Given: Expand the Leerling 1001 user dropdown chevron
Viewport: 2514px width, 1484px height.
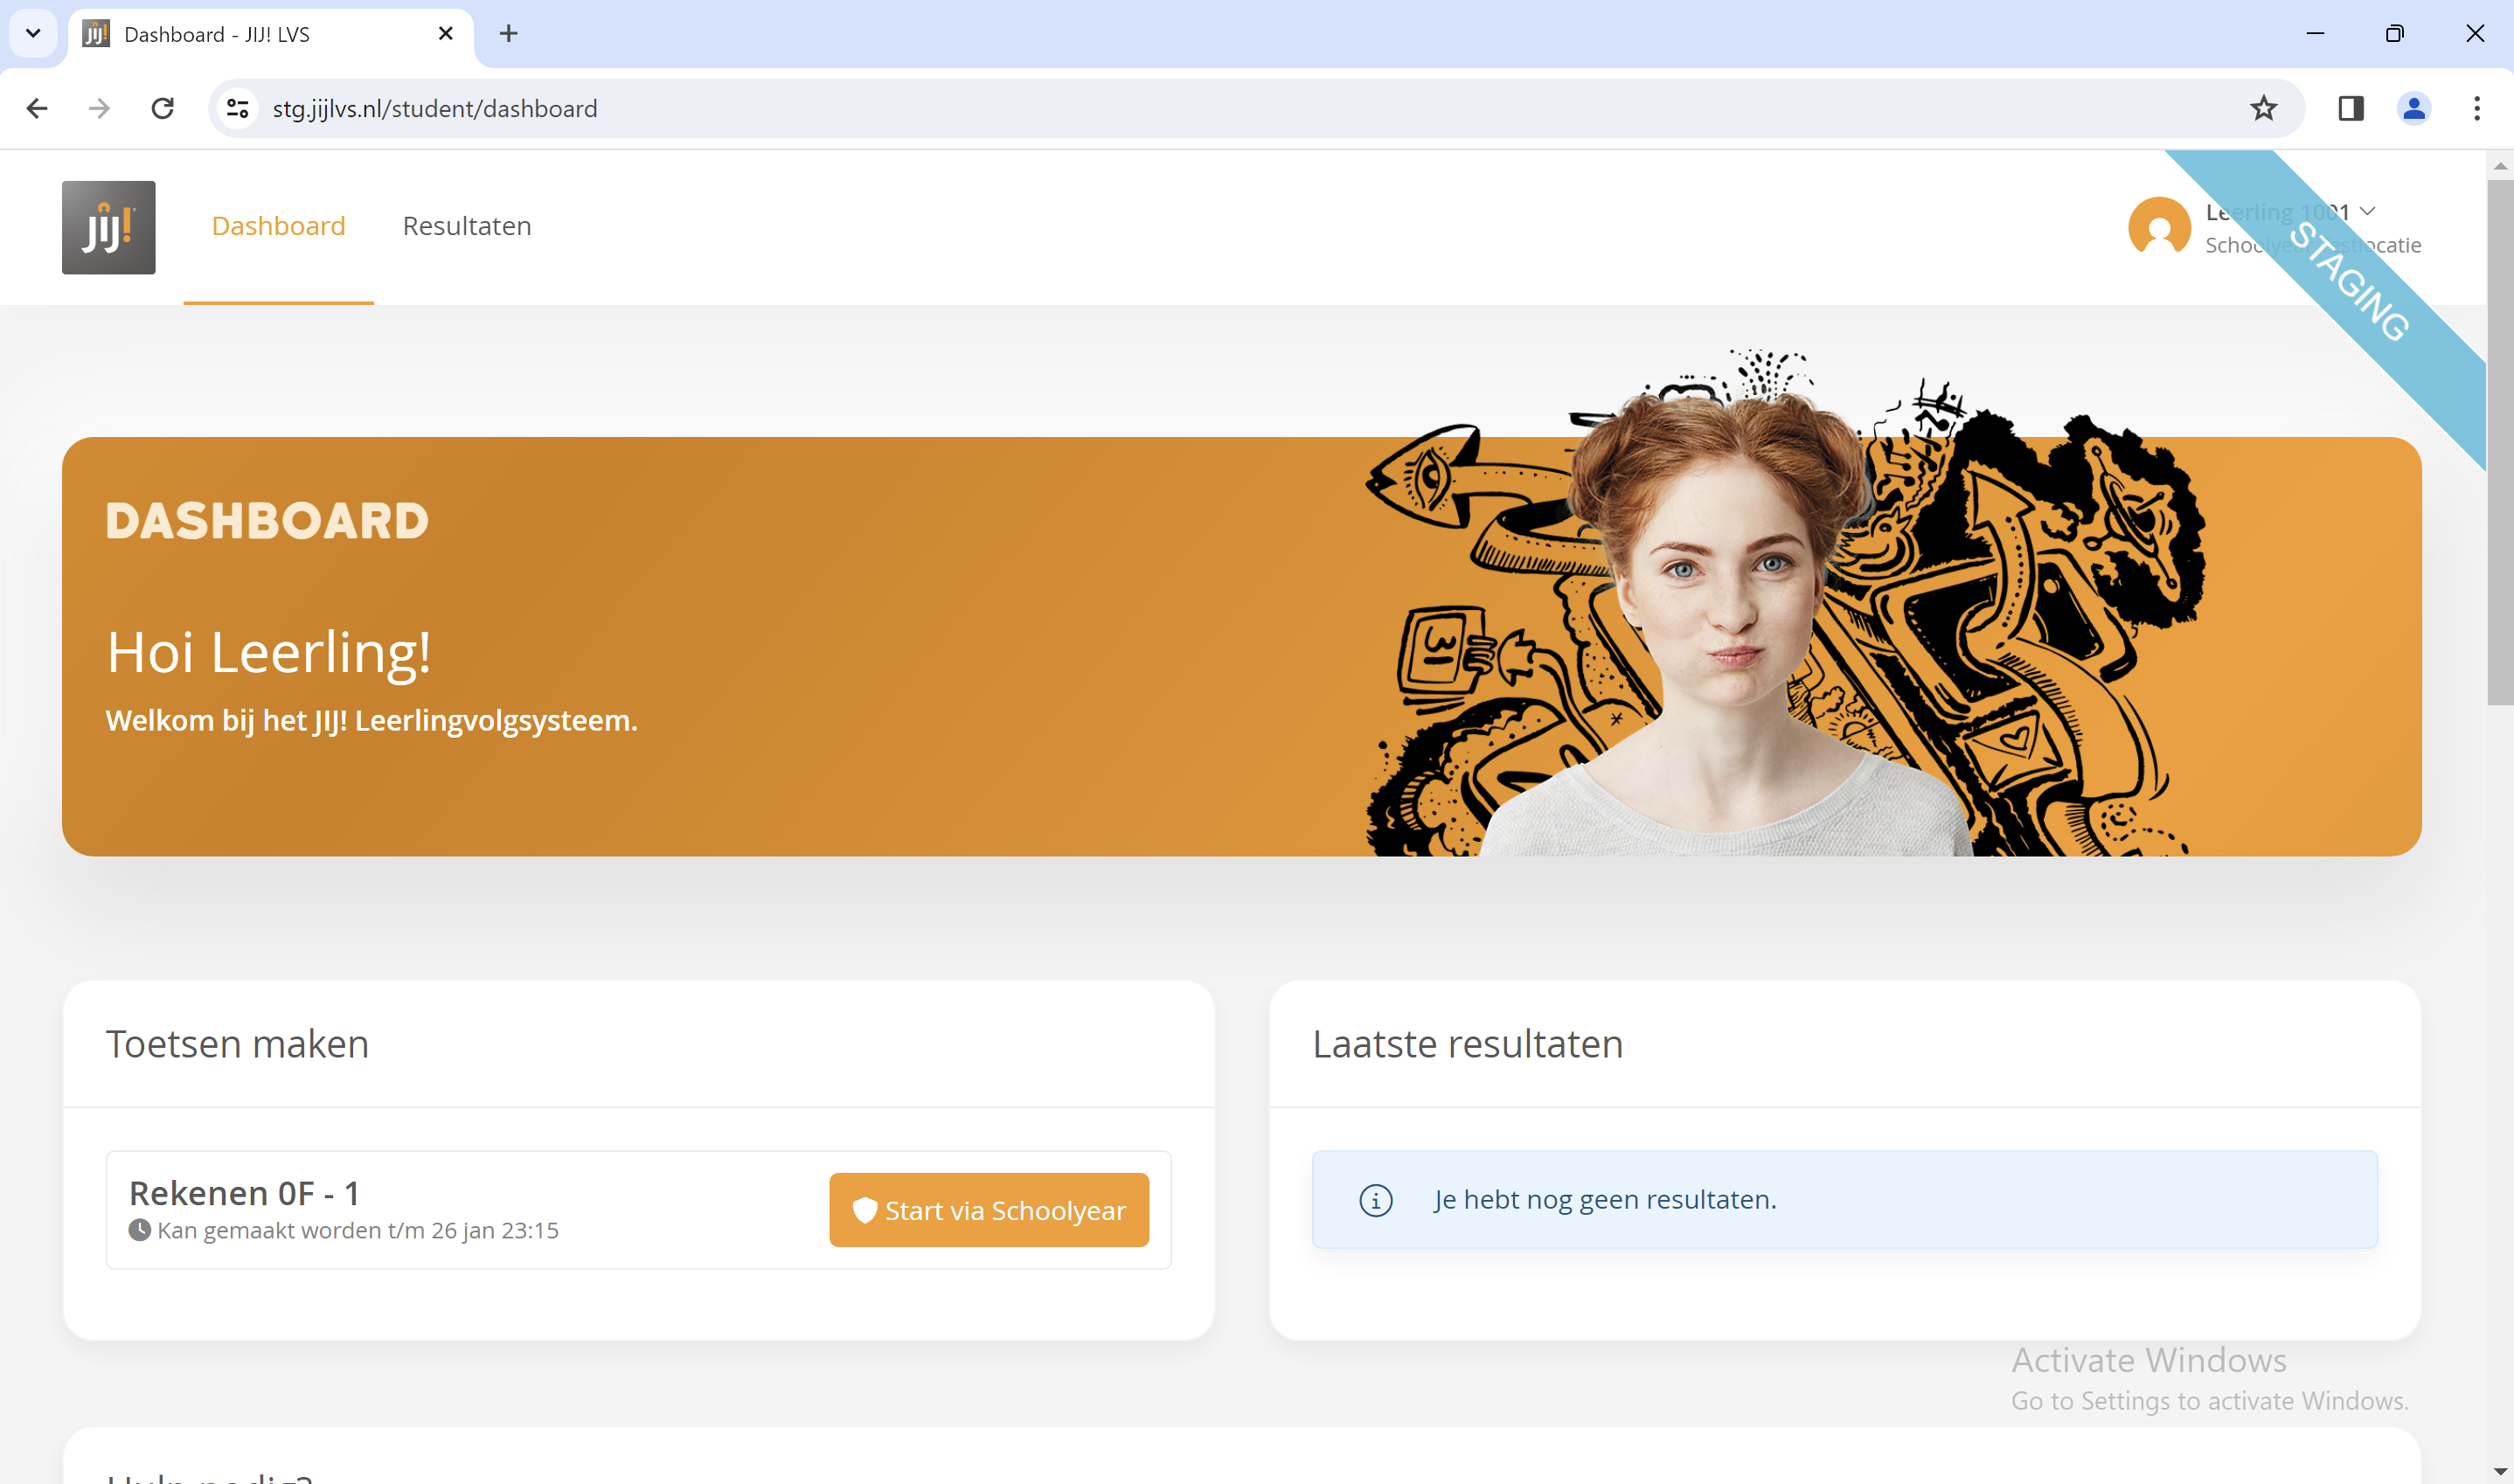Looking at the screenshot, I should tap(2367, 211).
